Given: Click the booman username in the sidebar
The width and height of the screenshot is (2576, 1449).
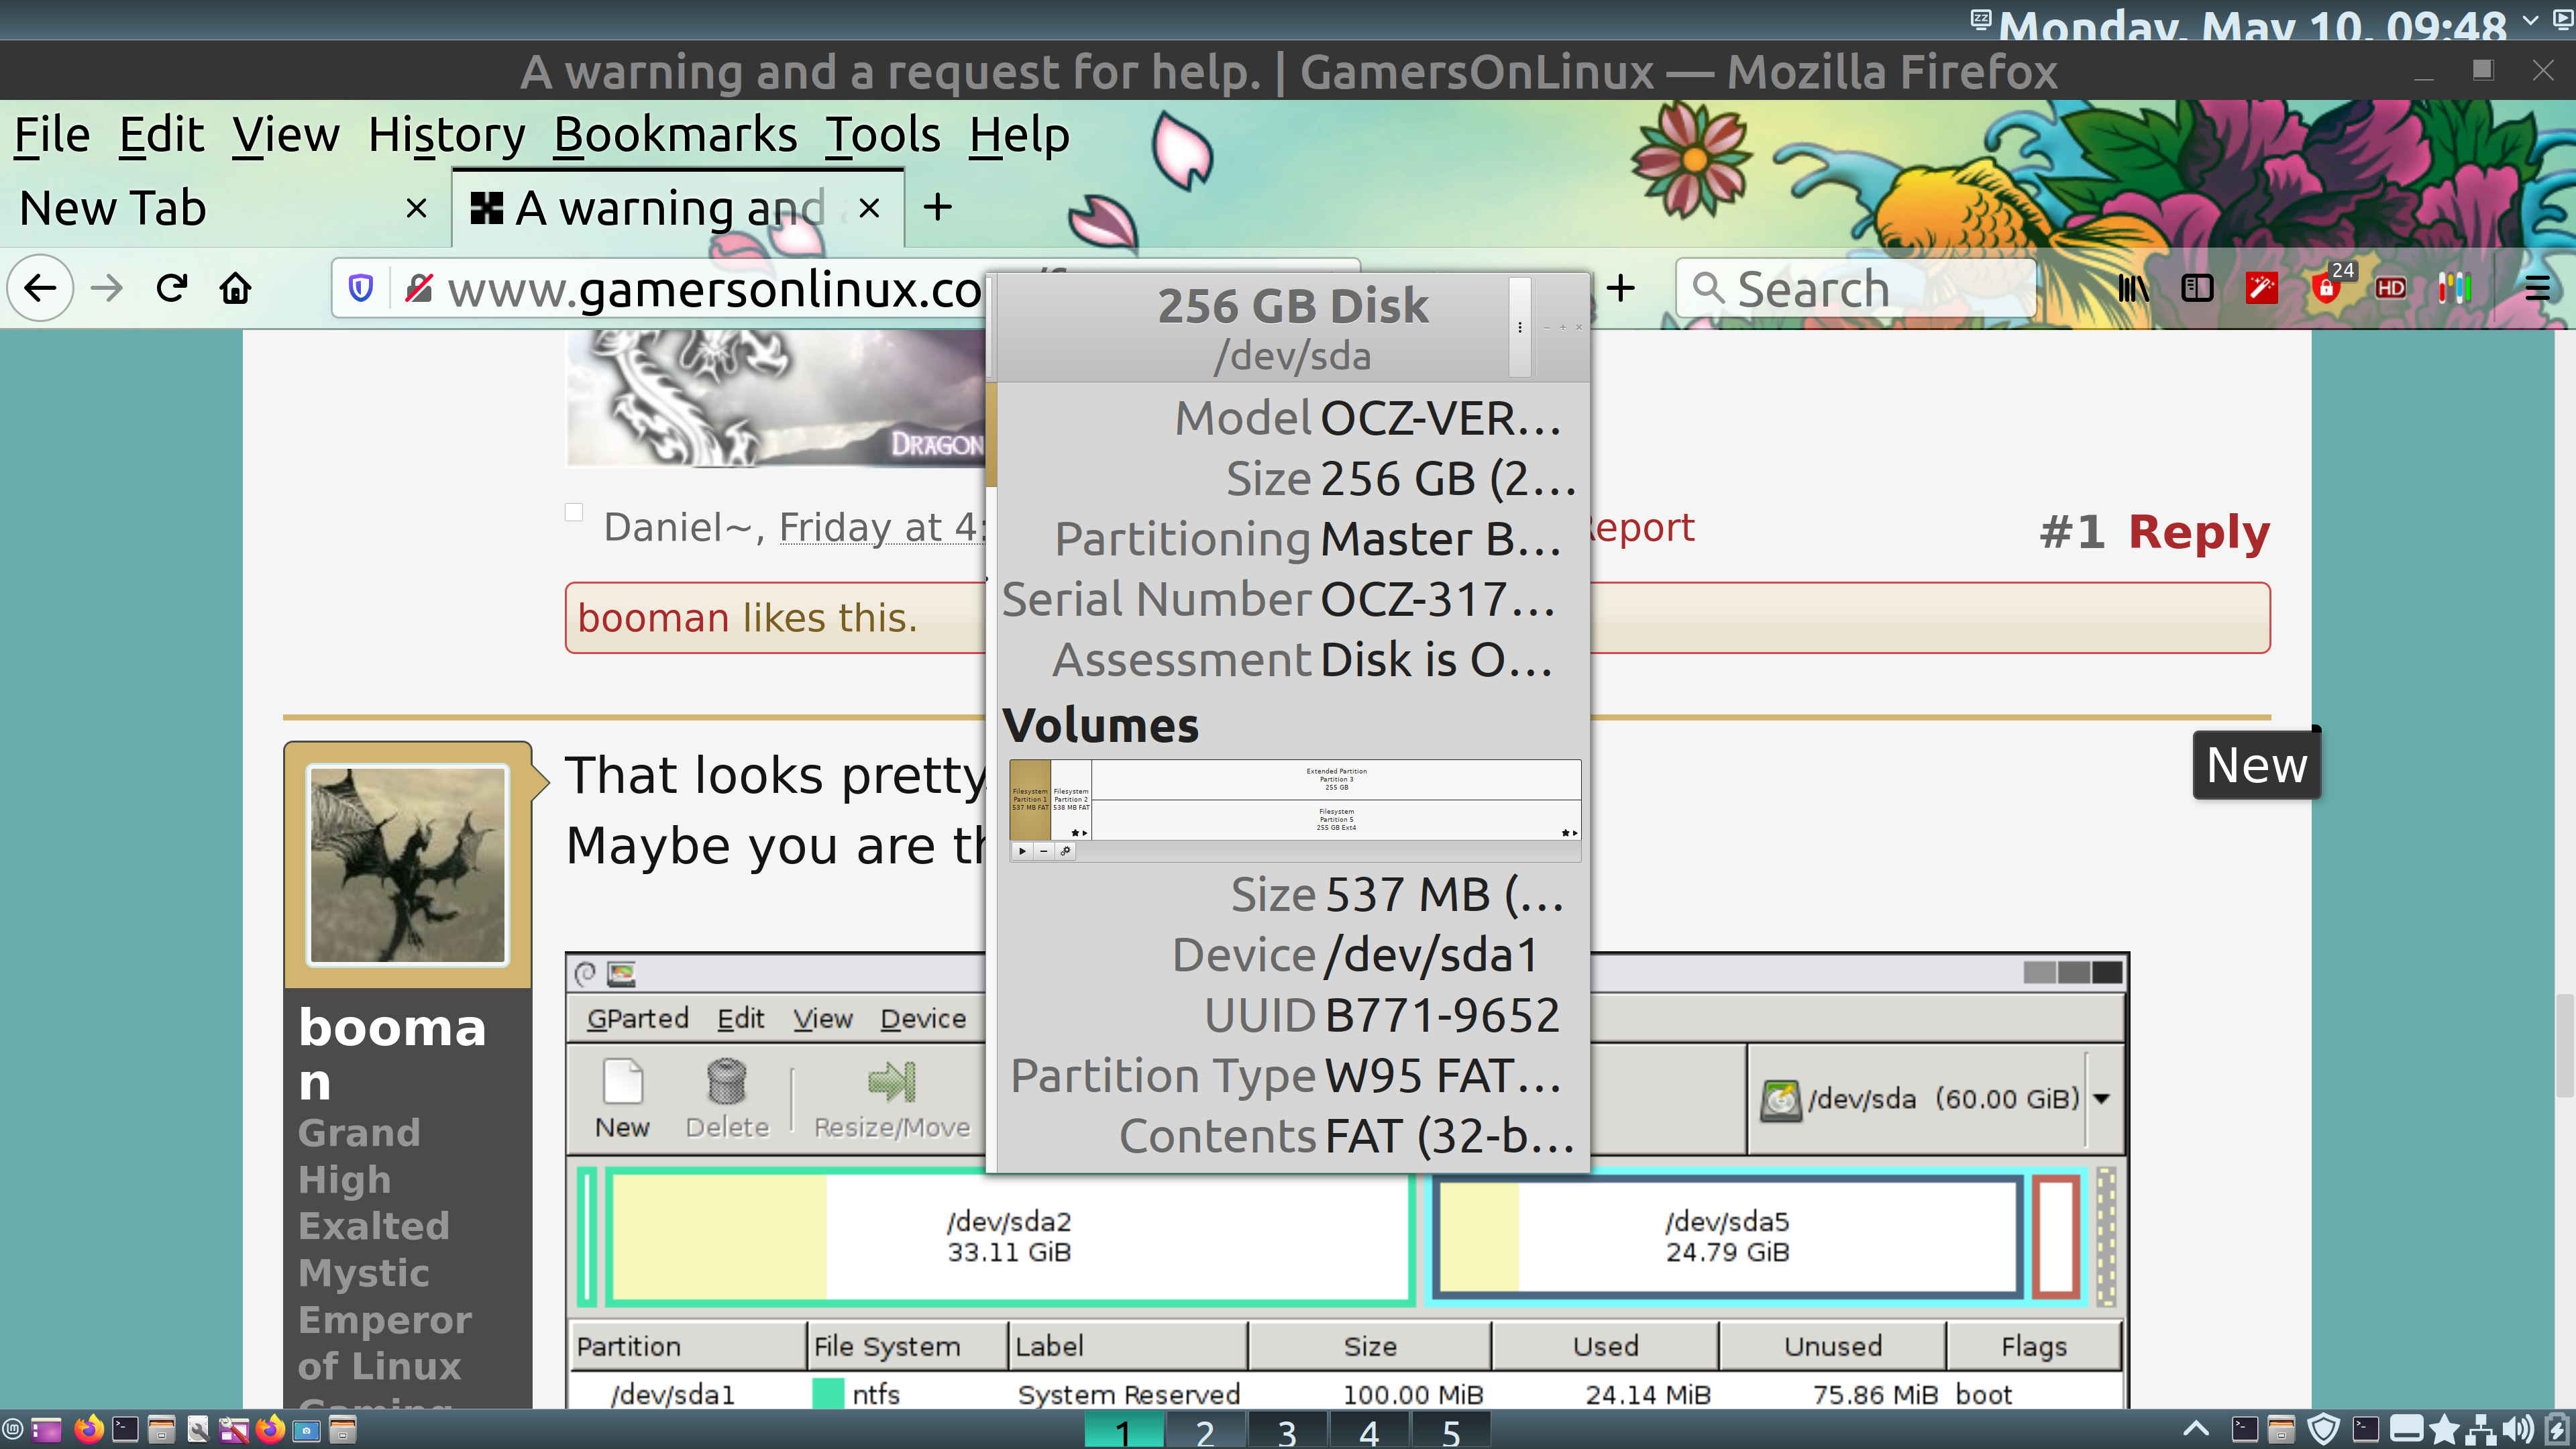Looking at the screenshot, I should [392, 1054].
